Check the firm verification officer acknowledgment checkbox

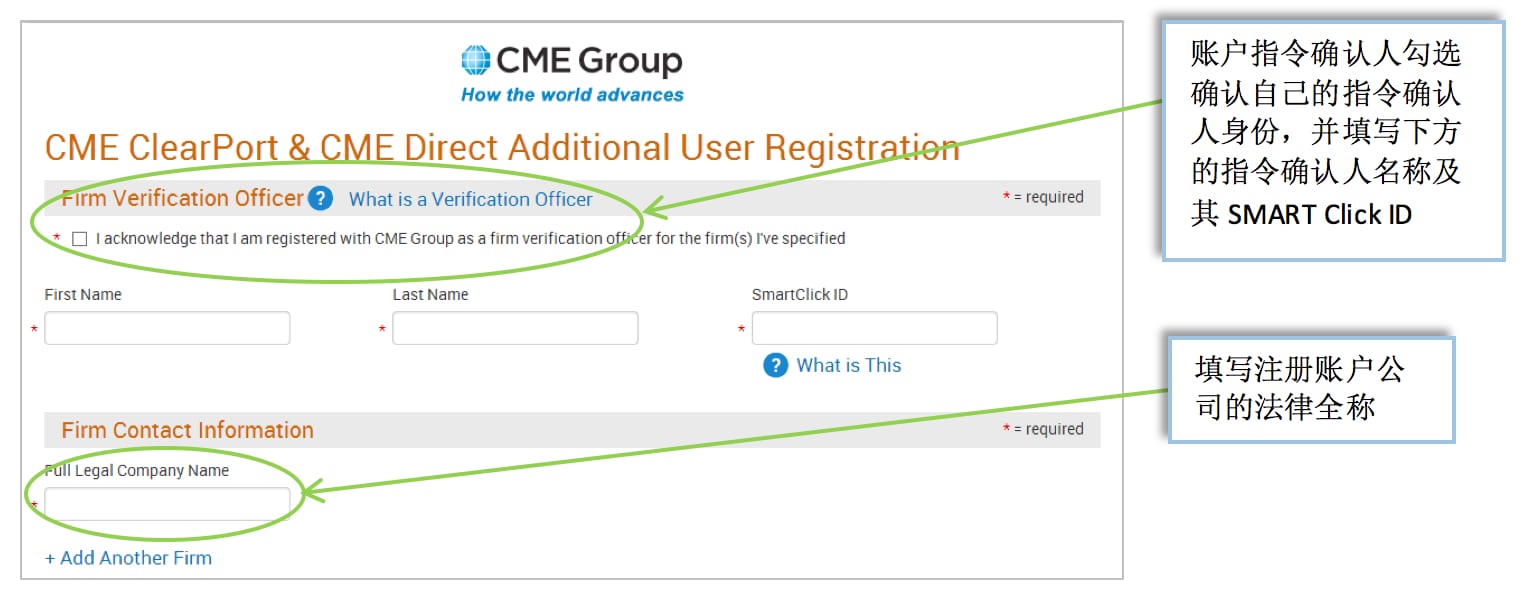coord(80,239)
